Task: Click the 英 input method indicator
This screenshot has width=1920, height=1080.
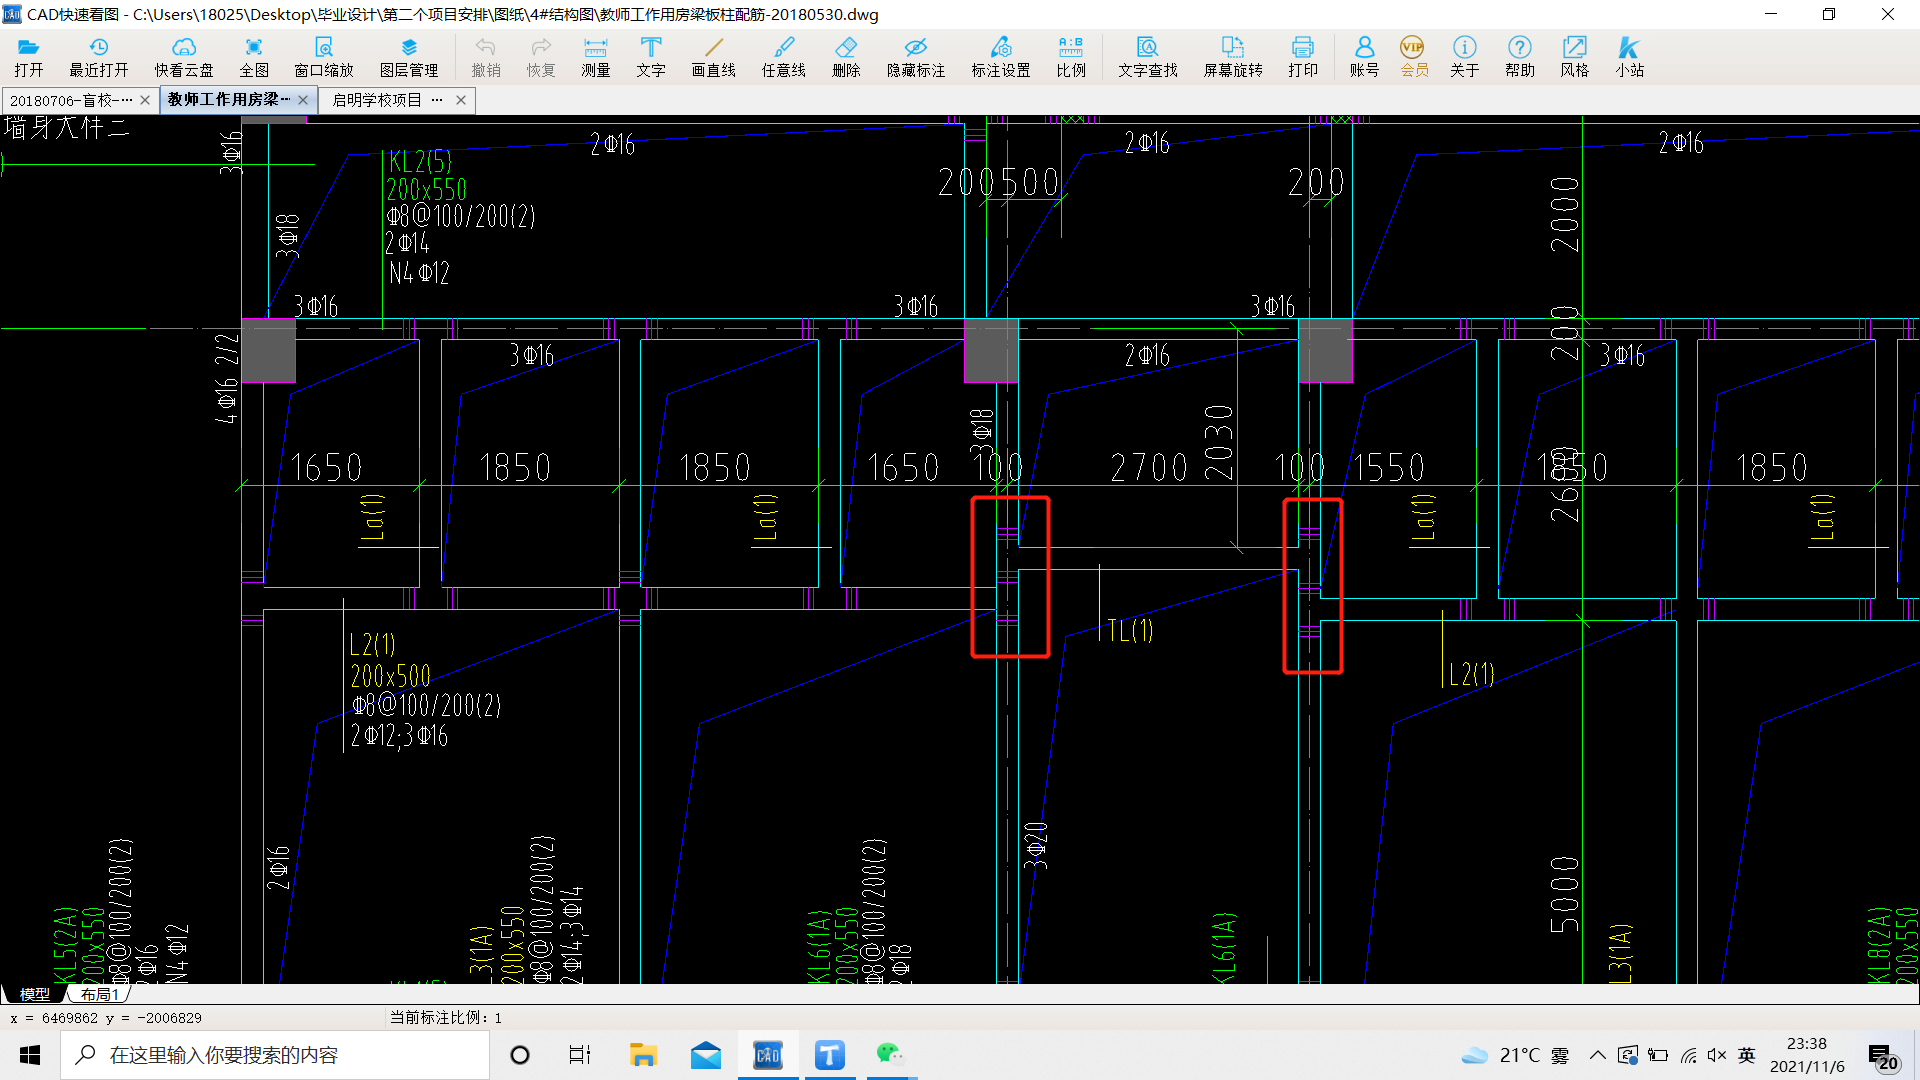Action: (x=1747, y=1055)
